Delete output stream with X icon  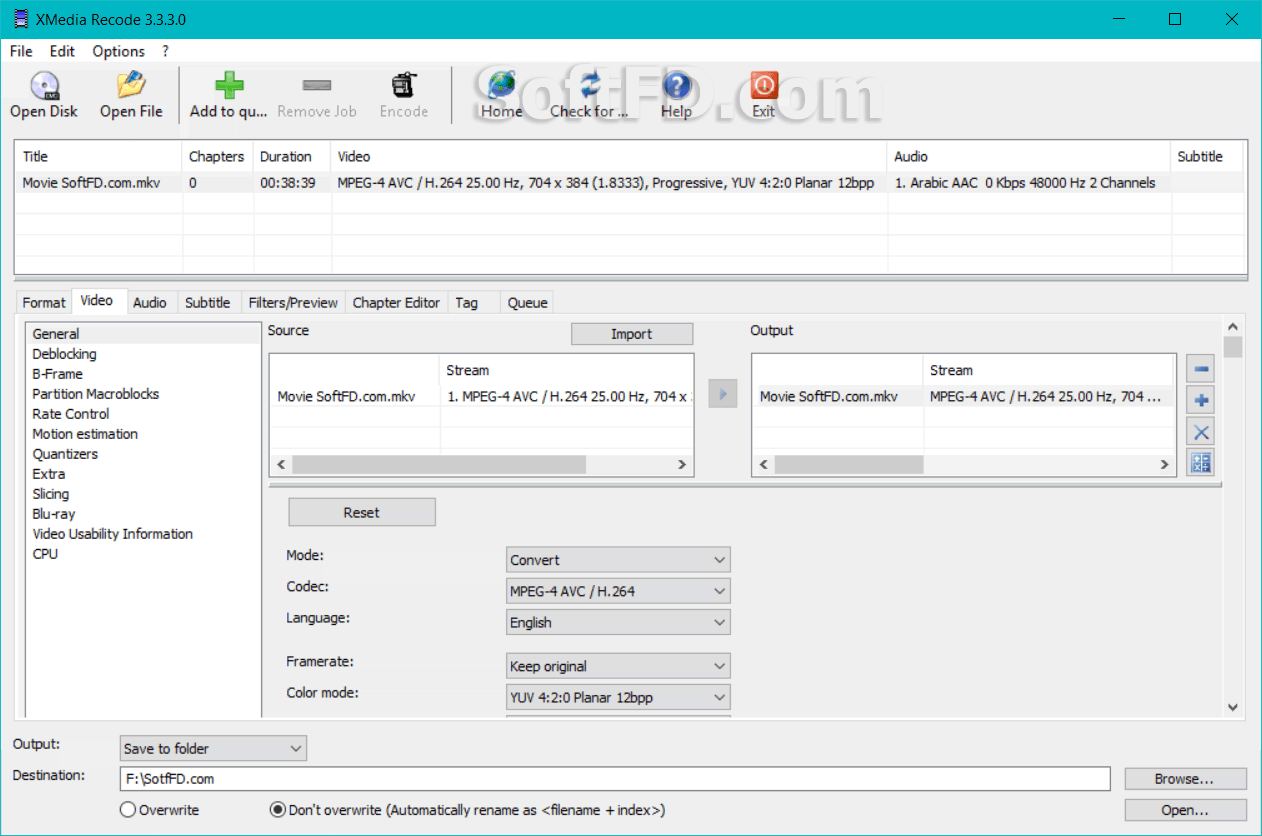click(1201, 432)
